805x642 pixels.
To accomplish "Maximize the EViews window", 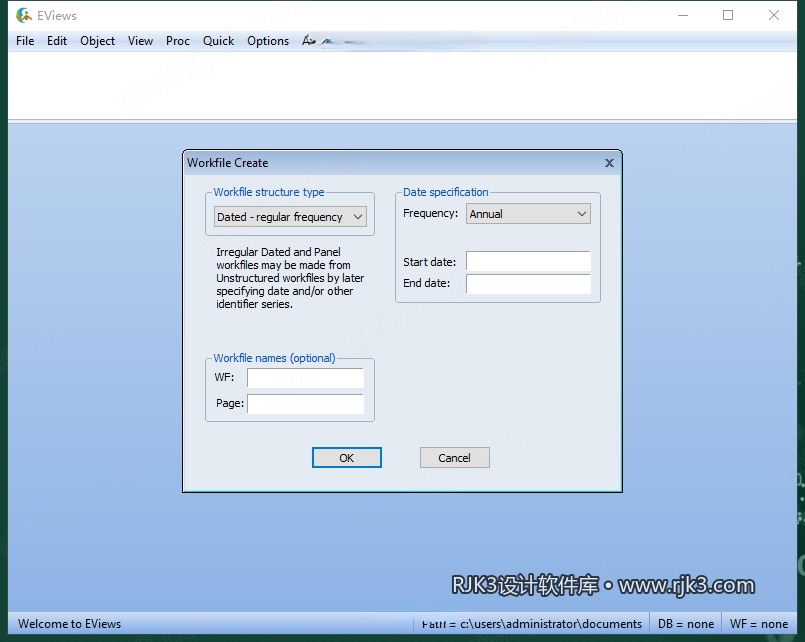I will [x=728, y=15].
